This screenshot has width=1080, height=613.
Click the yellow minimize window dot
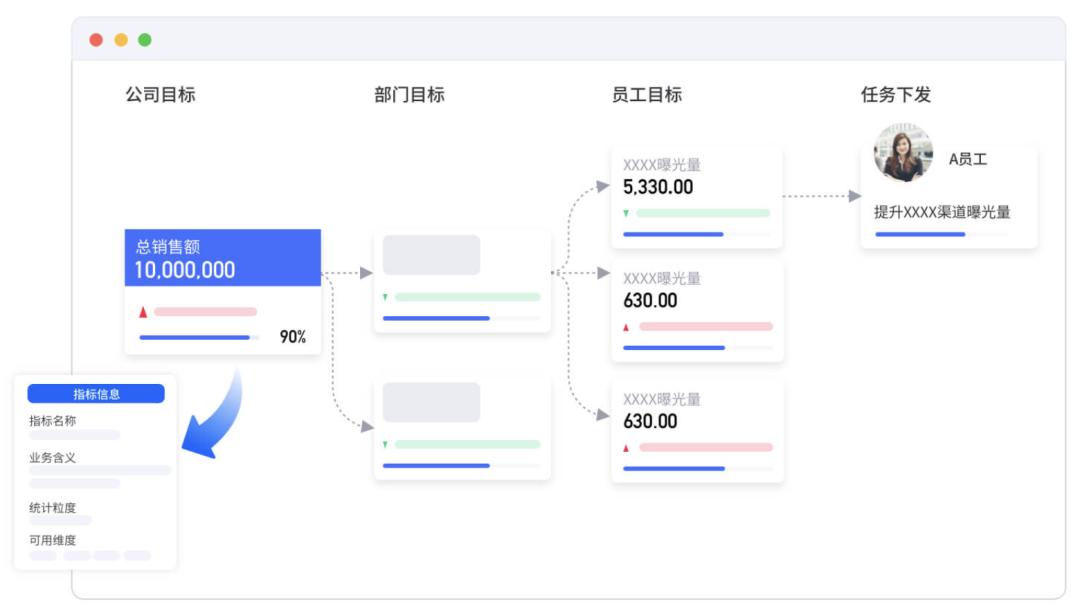121,40
